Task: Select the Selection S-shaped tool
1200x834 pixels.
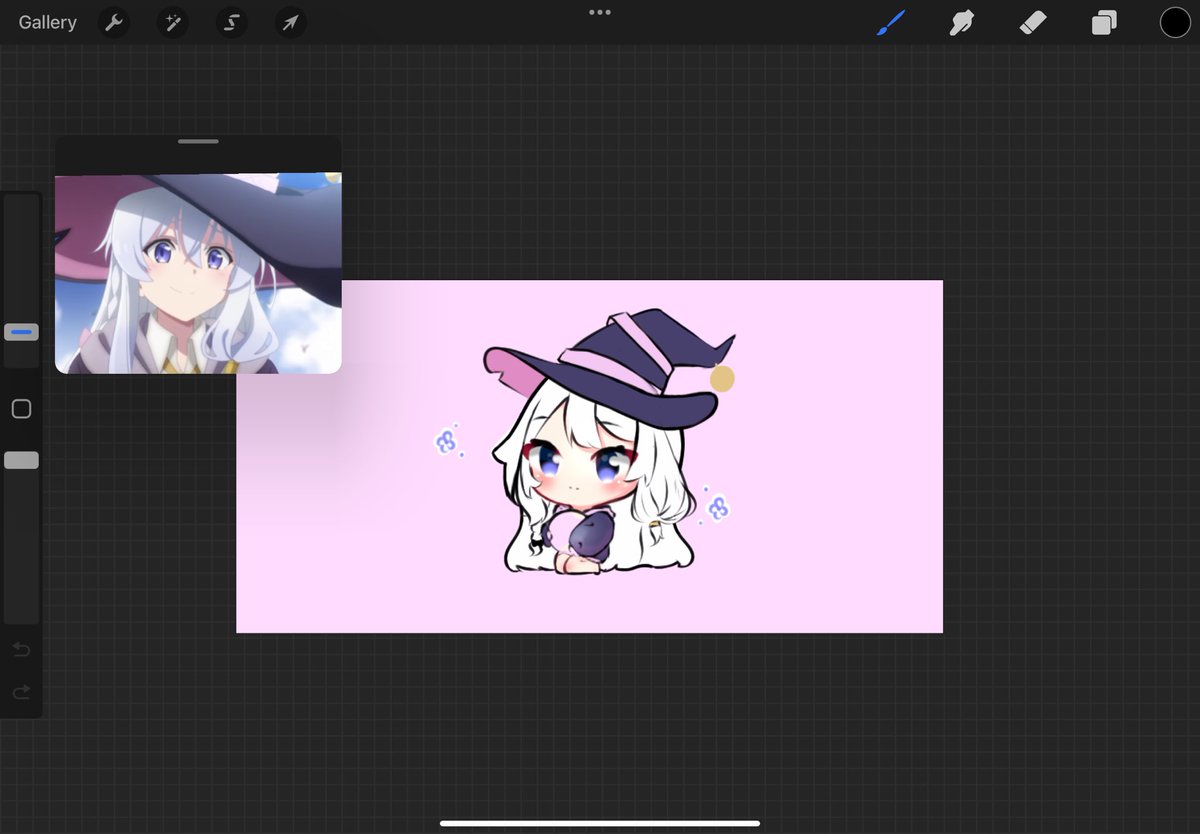Action: coord(231,22)
